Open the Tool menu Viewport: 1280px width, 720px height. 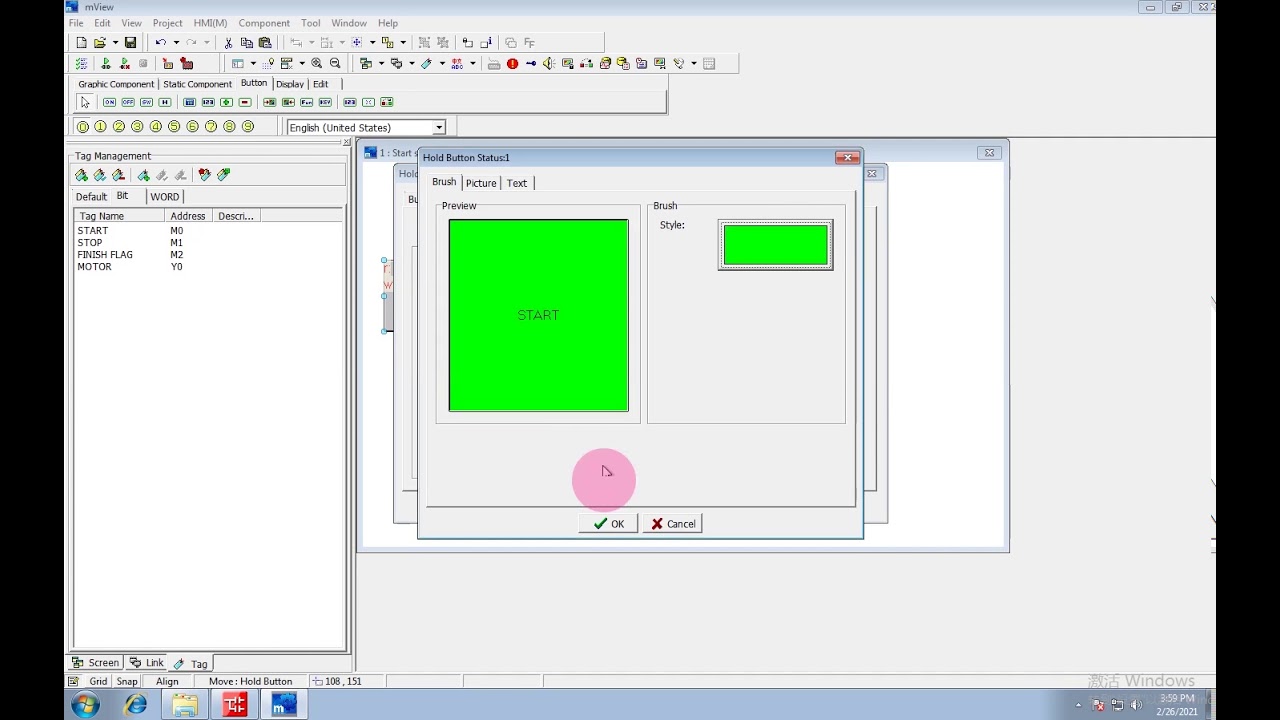[311, 23]
